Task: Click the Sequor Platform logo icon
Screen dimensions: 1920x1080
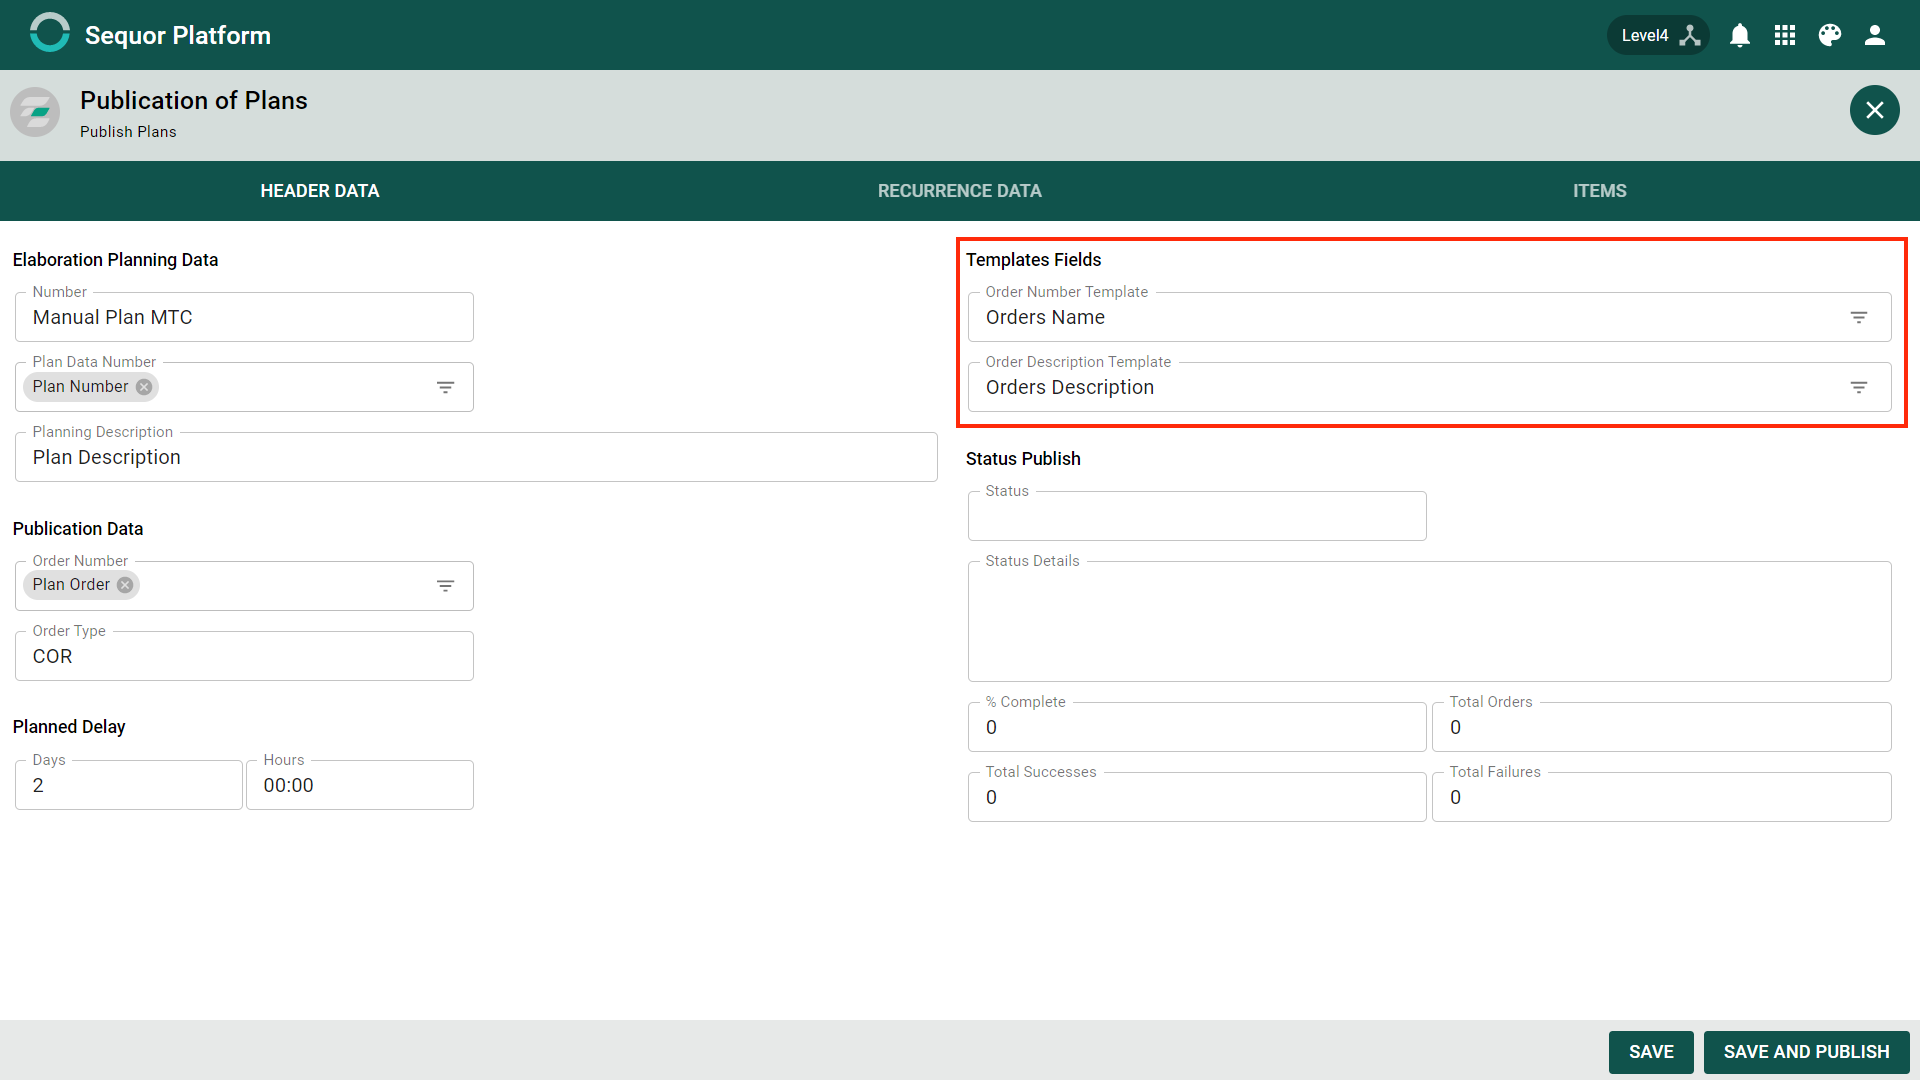Action: click(49, 33)
